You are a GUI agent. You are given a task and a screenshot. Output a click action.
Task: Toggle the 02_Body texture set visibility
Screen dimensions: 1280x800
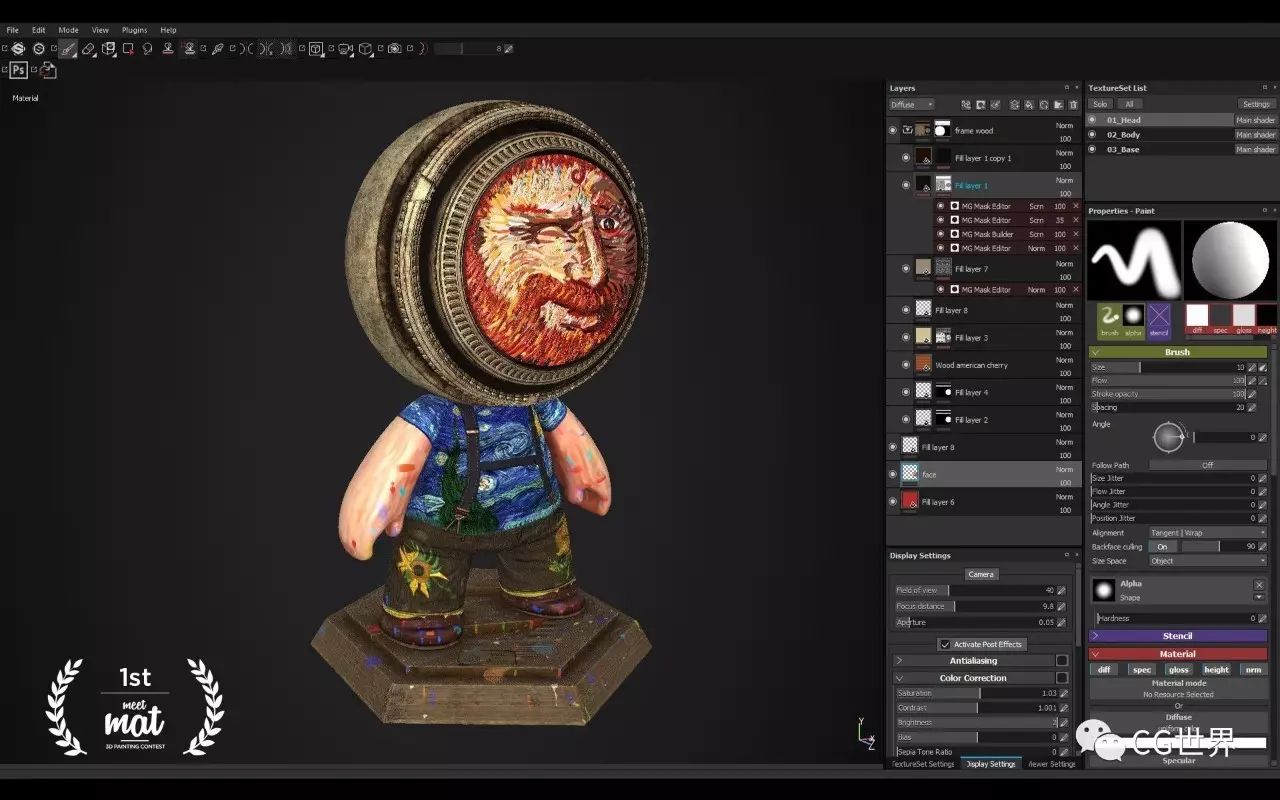coord(1092,134)
